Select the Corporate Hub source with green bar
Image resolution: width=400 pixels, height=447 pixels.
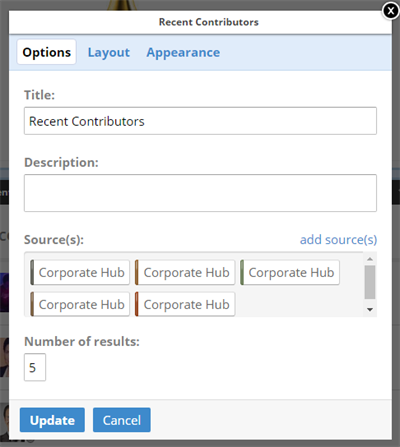click(x=290, y=272)
